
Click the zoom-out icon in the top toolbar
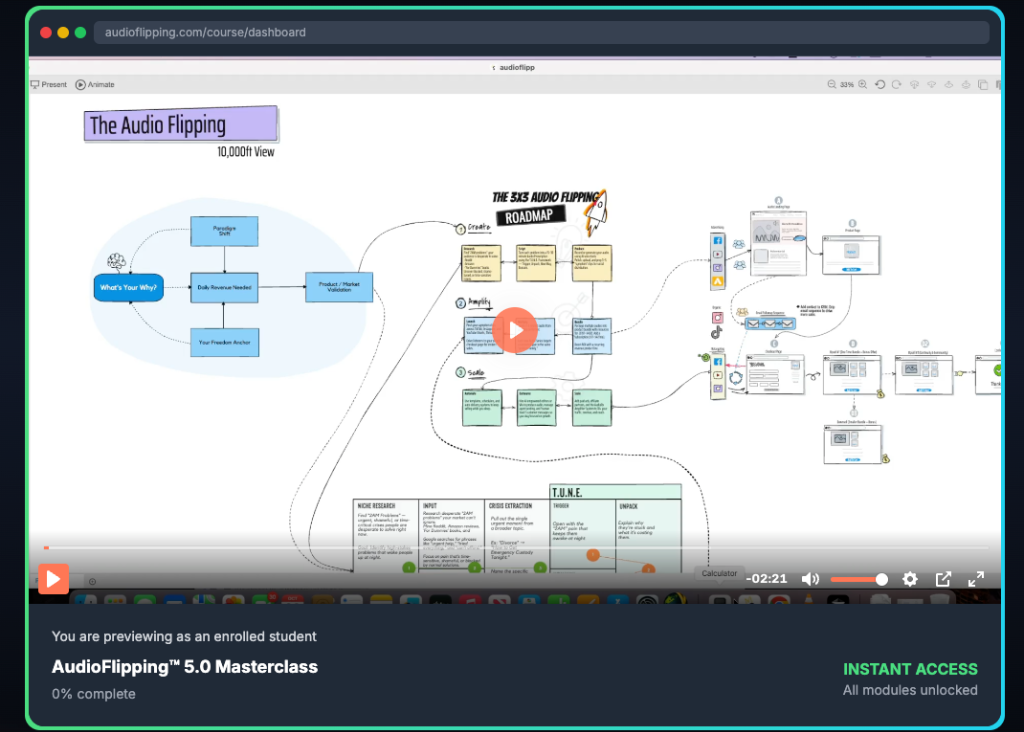[x=832, y=84]
